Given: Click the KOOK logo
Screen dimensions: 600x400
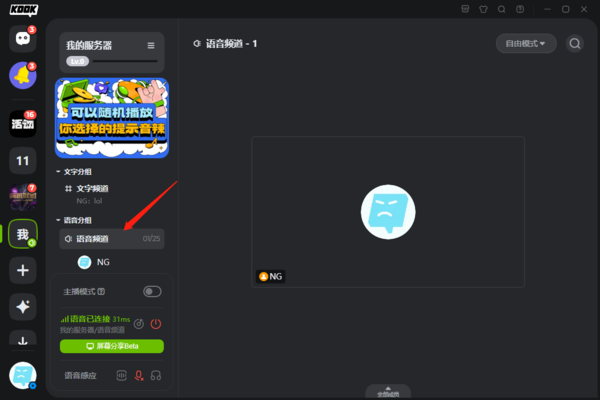Looking at the screenshot, I should point(24,10).
